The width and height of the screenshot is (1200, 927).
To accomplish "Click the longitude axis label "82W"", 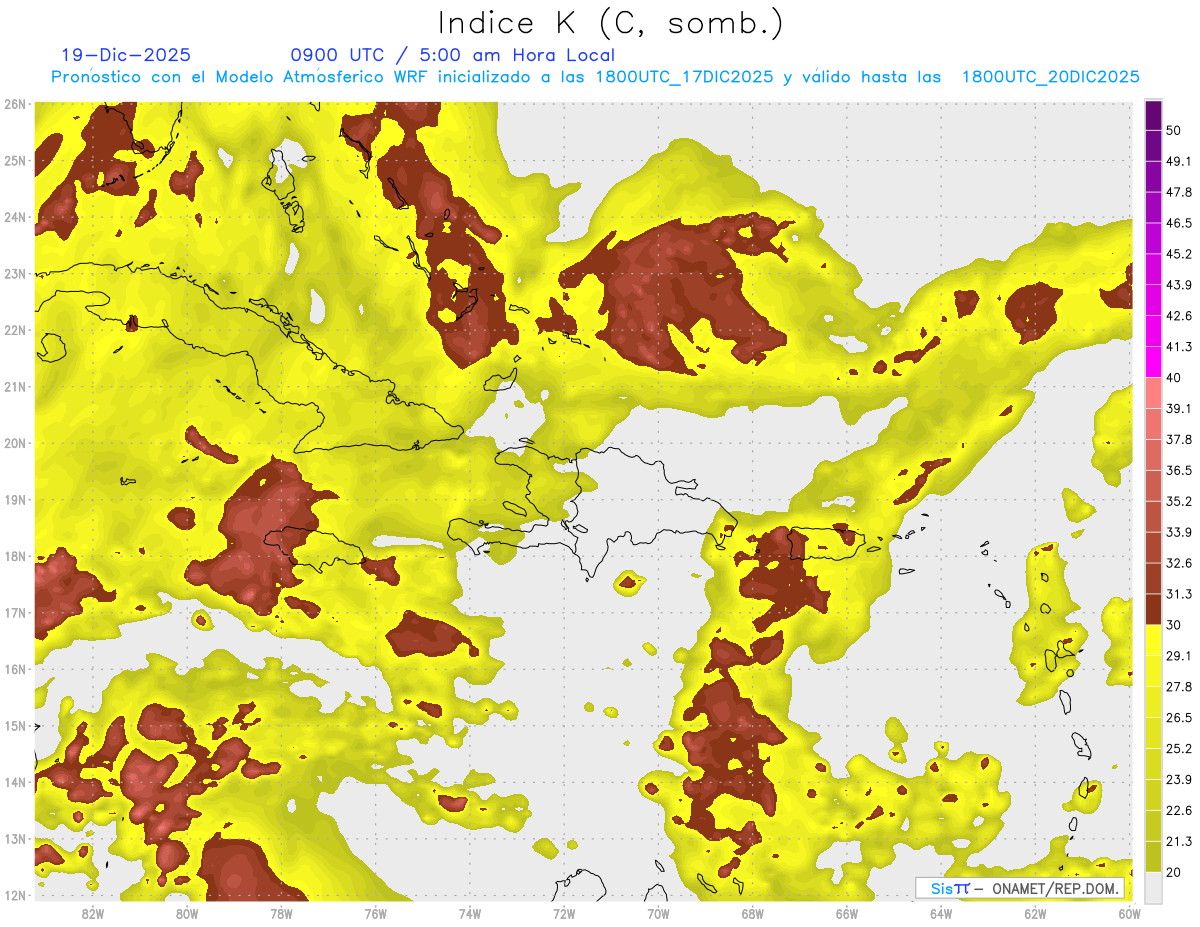I will (93, 913).
